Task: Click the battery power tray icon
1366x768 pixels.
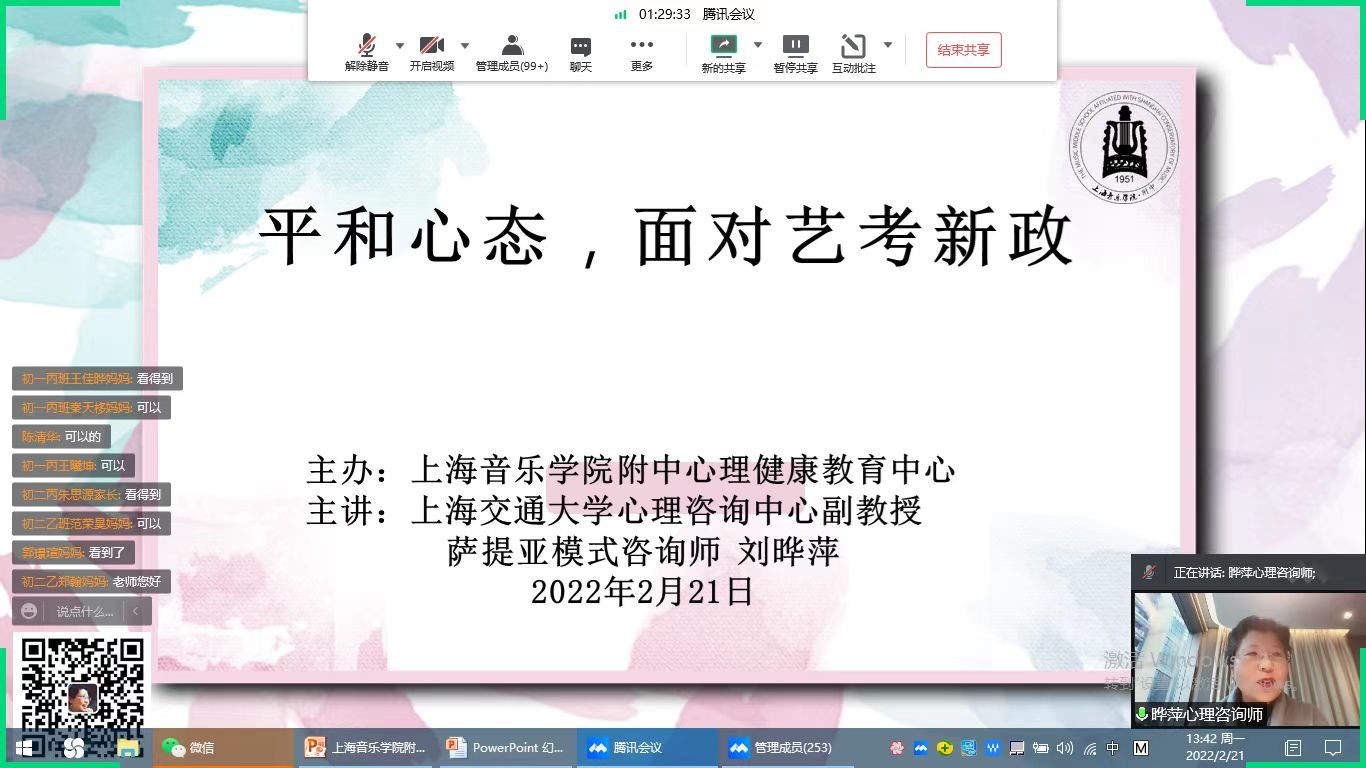Action: [x=1041, y=747]
